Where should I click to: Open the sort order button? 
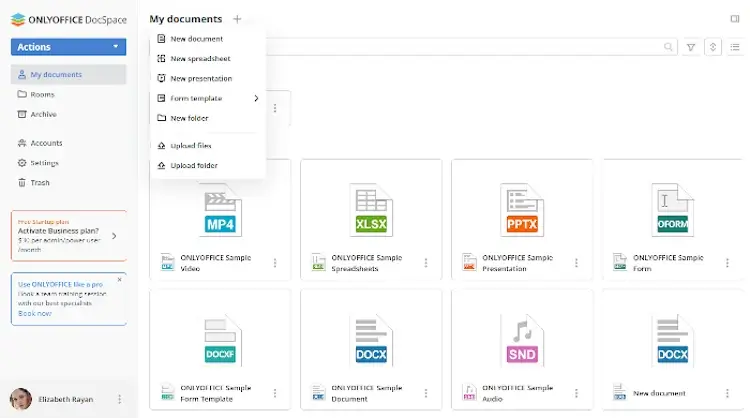coord(713,47)
